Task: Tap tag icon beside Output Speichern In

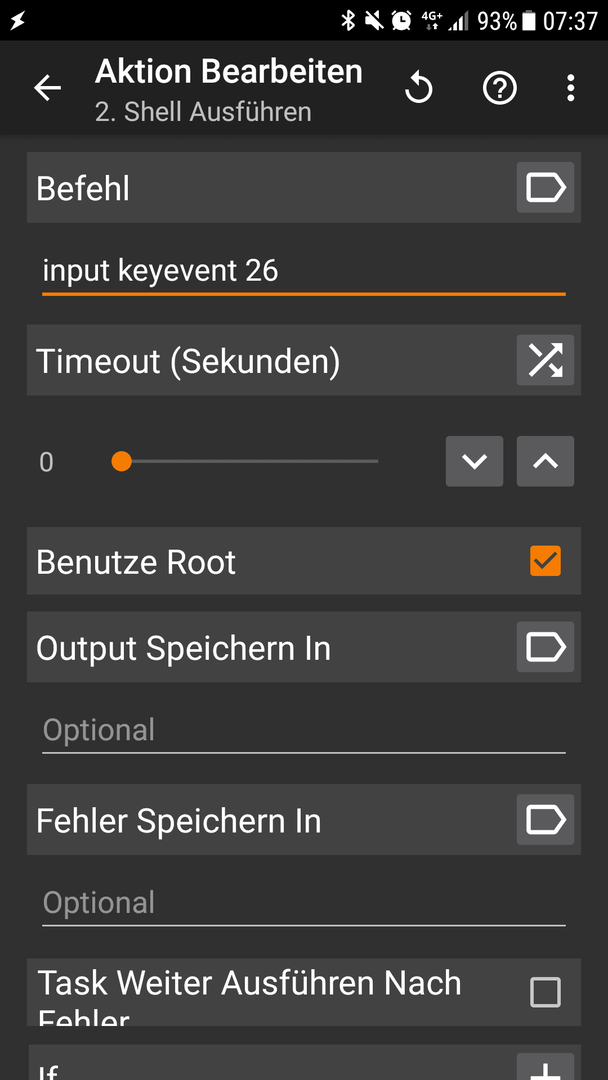Action: [x=545, y=647]
